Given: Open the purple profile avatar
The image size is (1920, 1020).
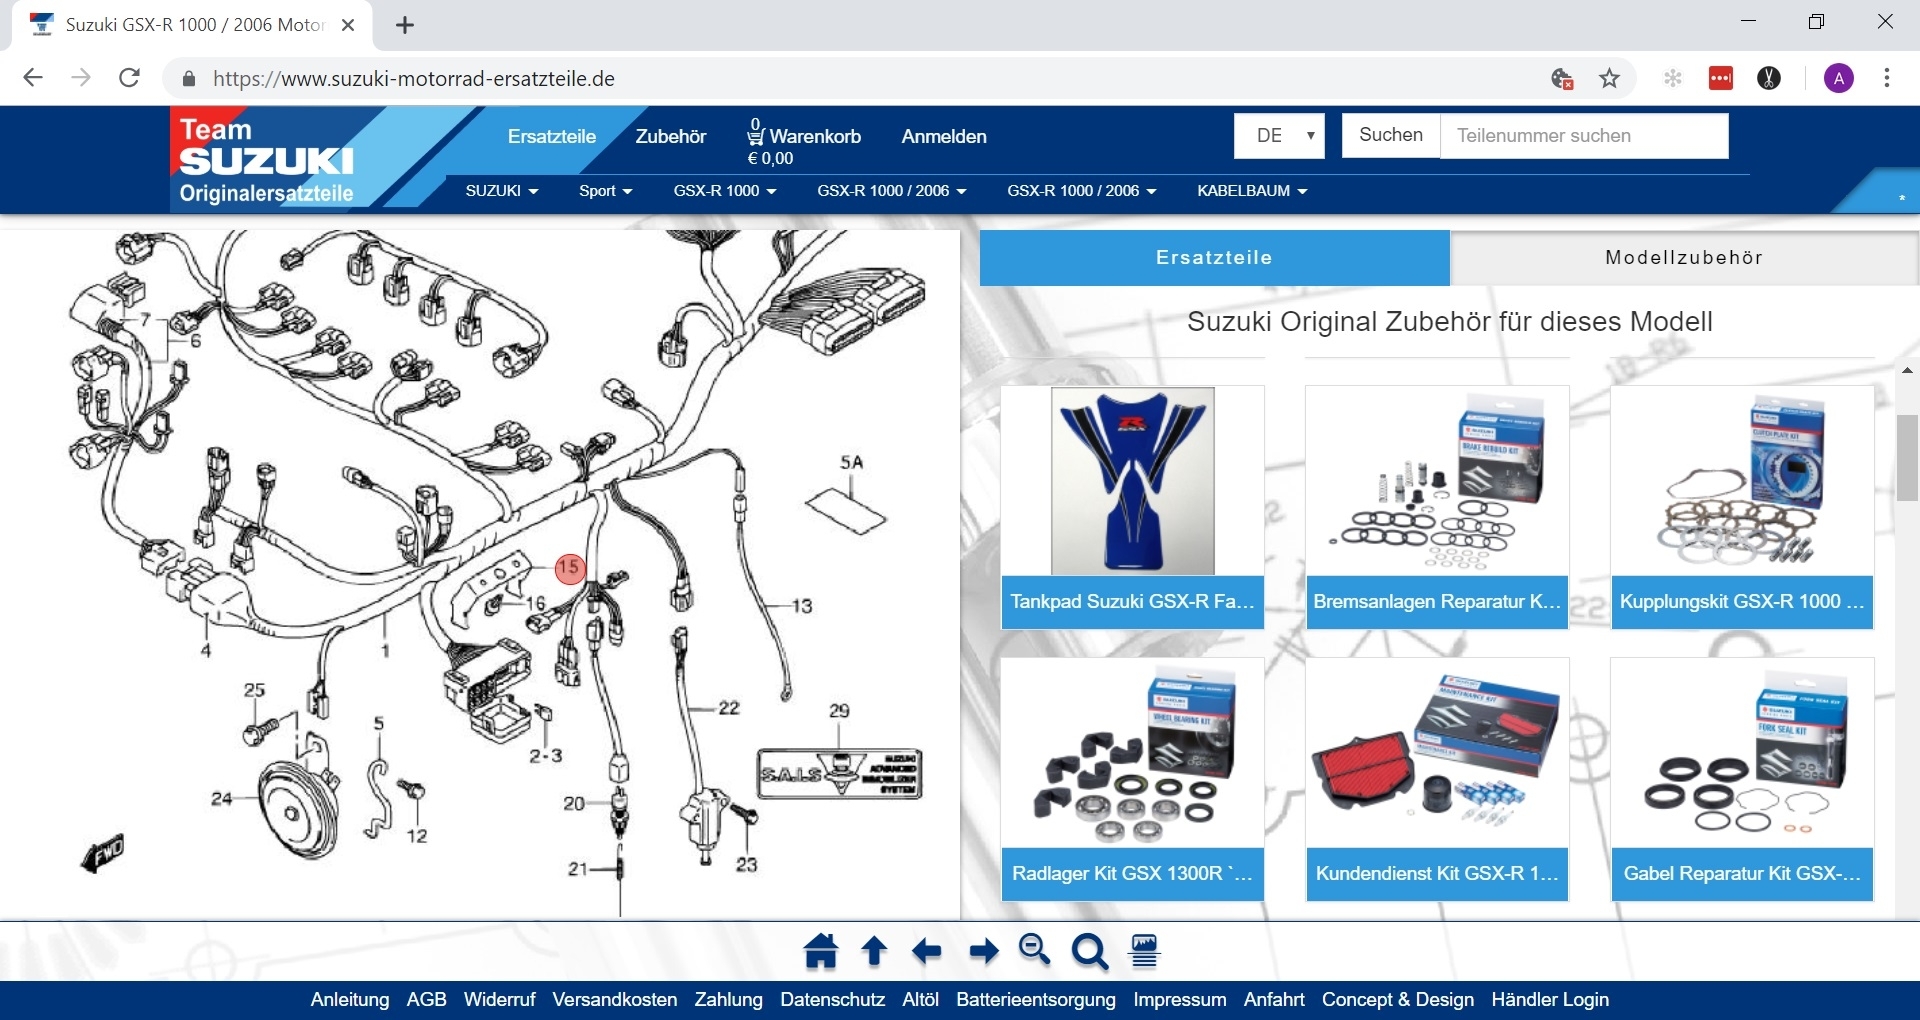Looking at the screenshot, I should point(1839,78).
